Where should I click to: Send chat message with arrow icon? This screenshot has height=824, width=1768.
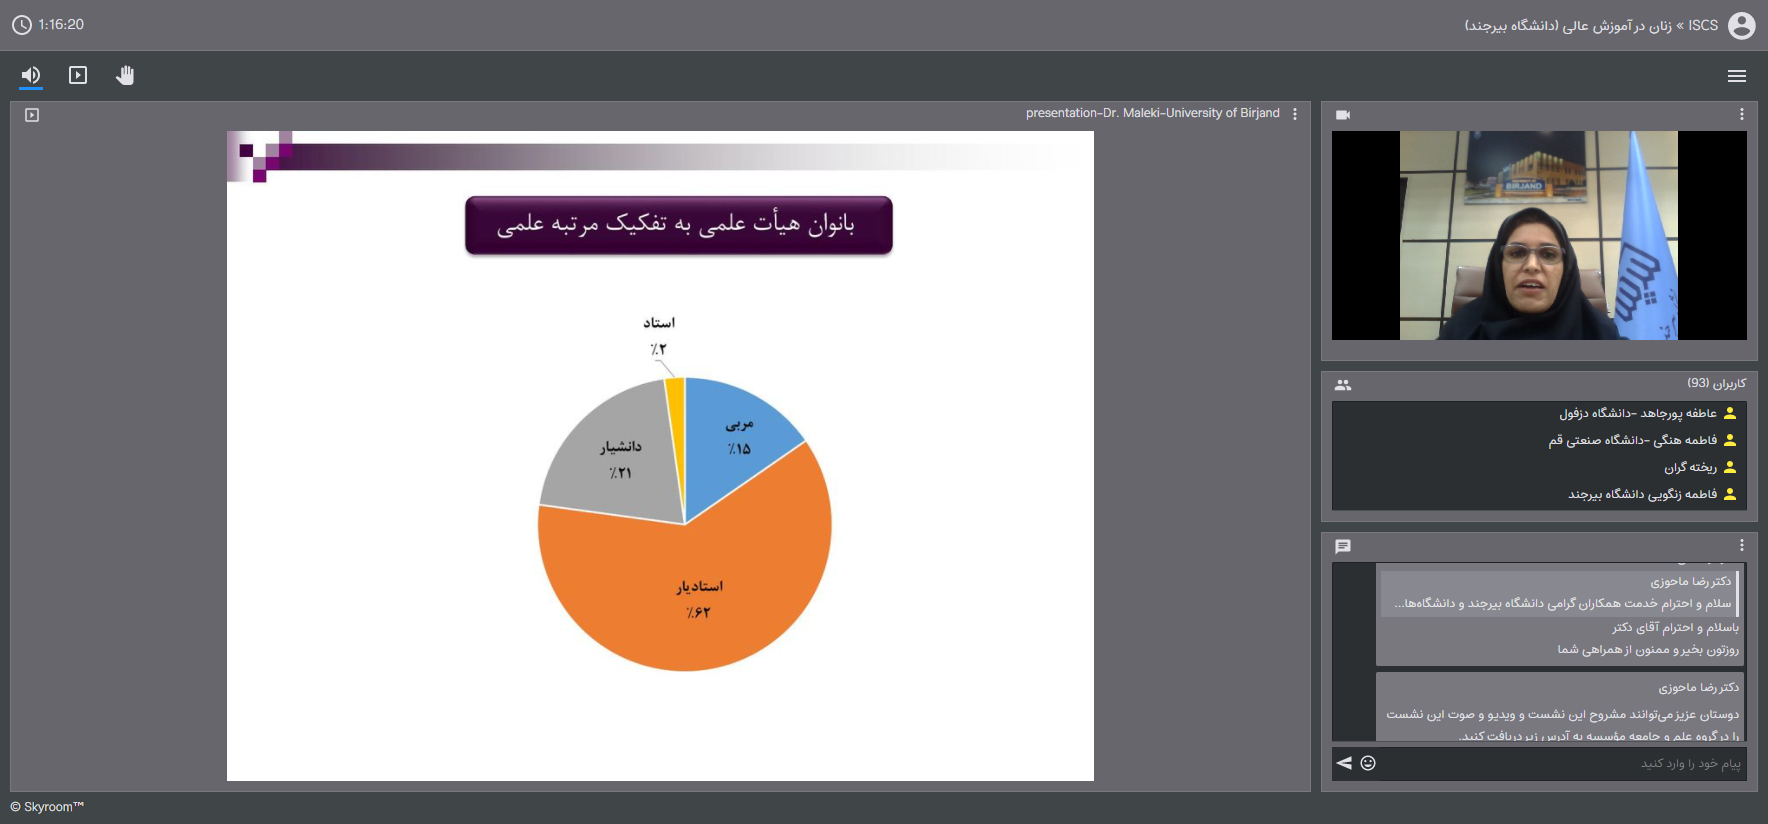[1345, 763]
